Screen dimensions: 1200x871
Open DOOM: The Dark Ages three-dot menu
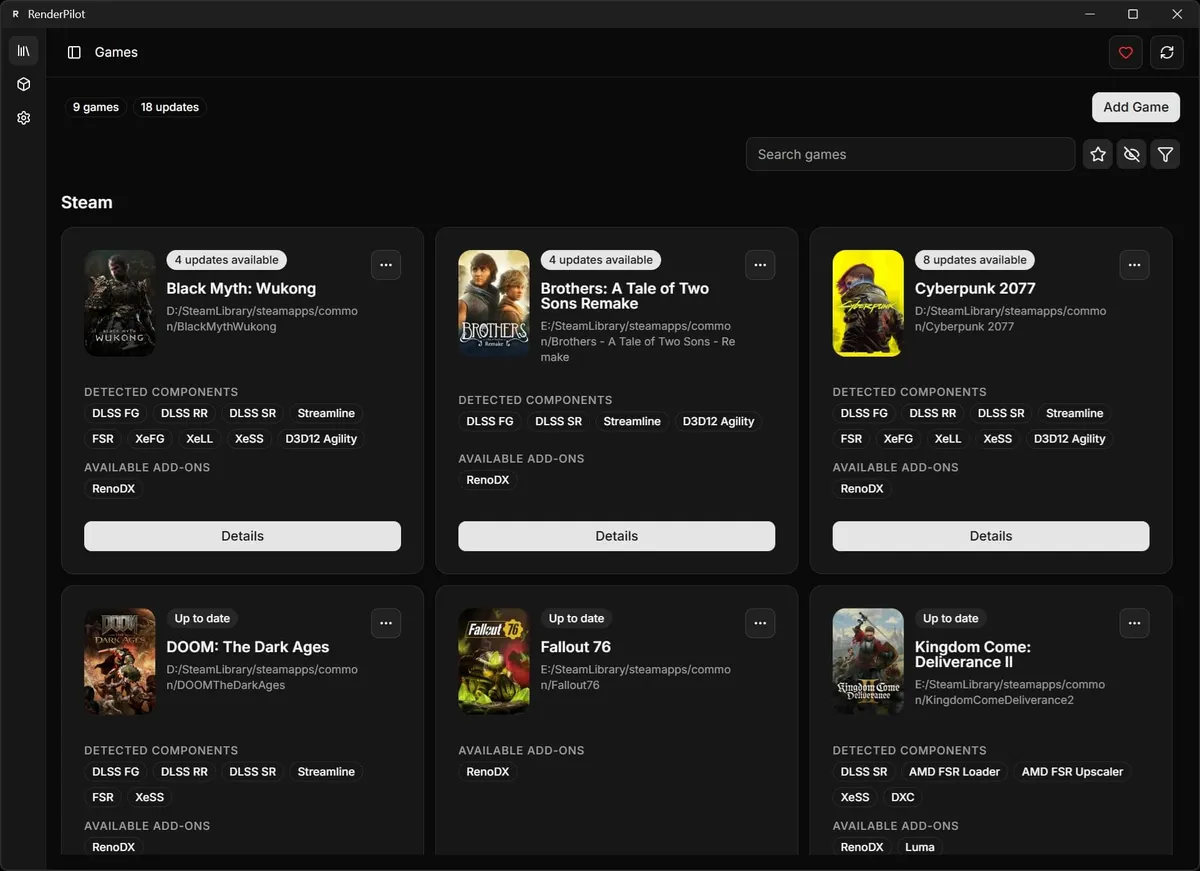point(386,623)
